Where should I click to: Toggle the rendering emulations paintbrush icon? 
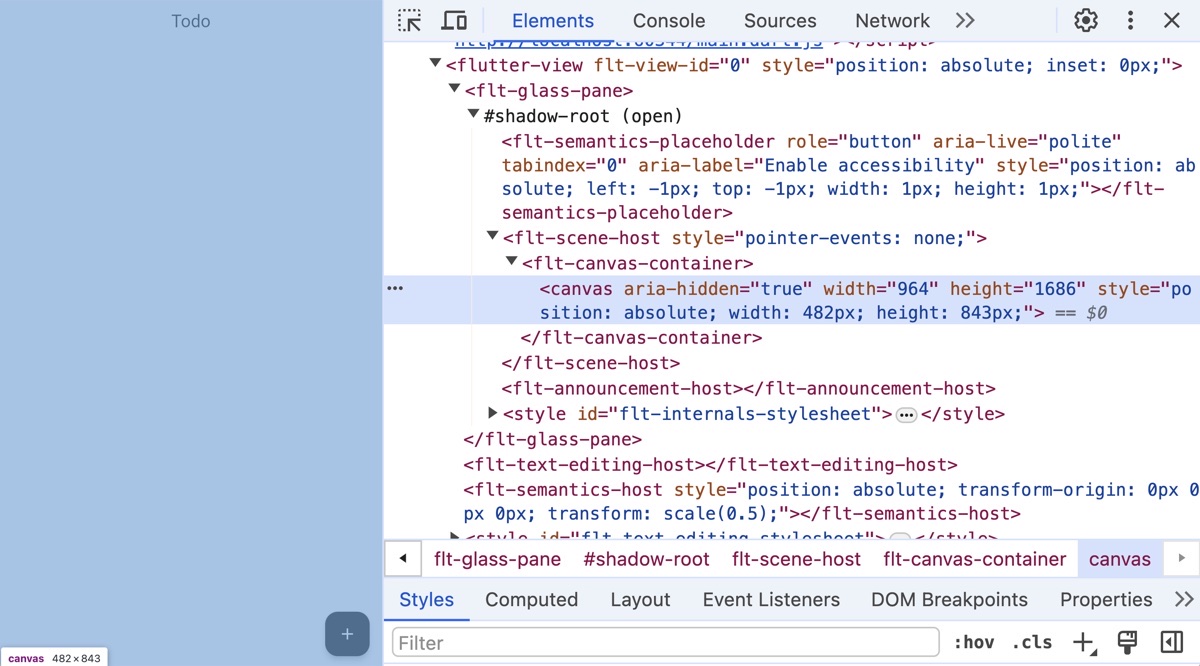coord(1128,643)
